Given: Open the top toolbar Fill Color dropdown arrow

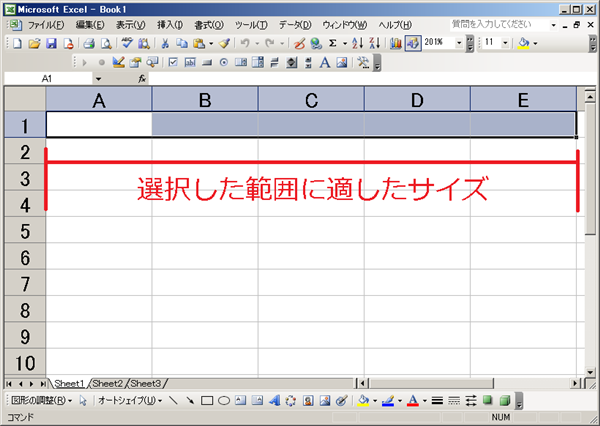Looking at the screenshot, I should pos(535,44).
